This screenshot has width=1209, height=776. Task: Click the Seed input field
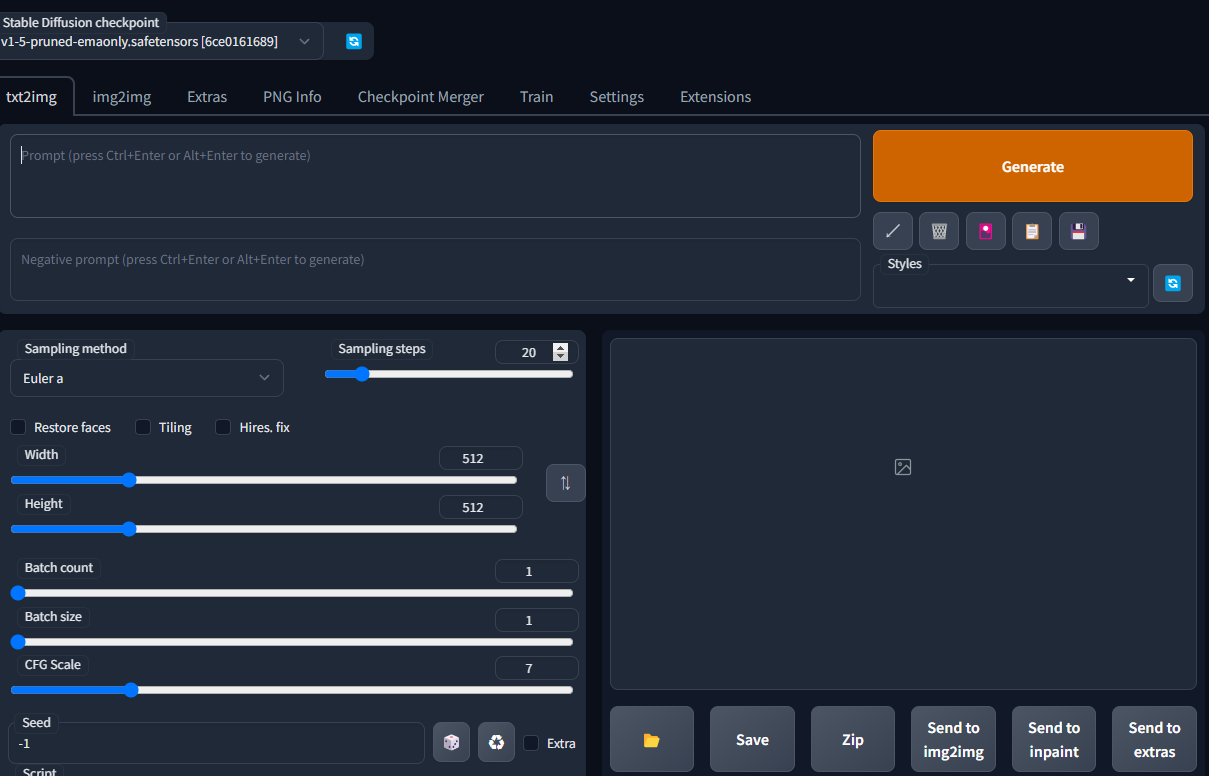(217, 743)
